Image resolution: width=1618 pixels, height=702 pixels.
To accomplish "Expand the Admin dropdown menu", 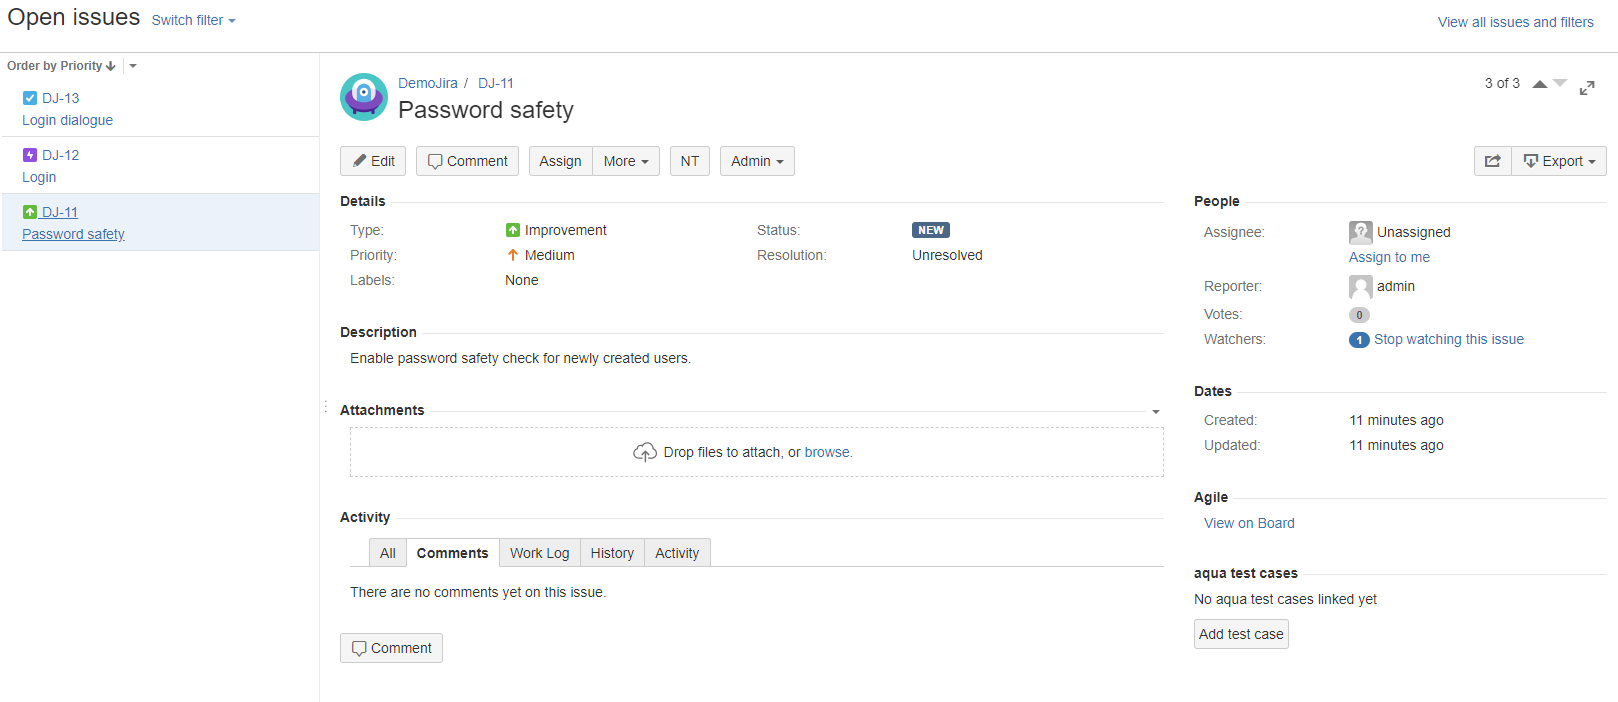I will point(757,161).
